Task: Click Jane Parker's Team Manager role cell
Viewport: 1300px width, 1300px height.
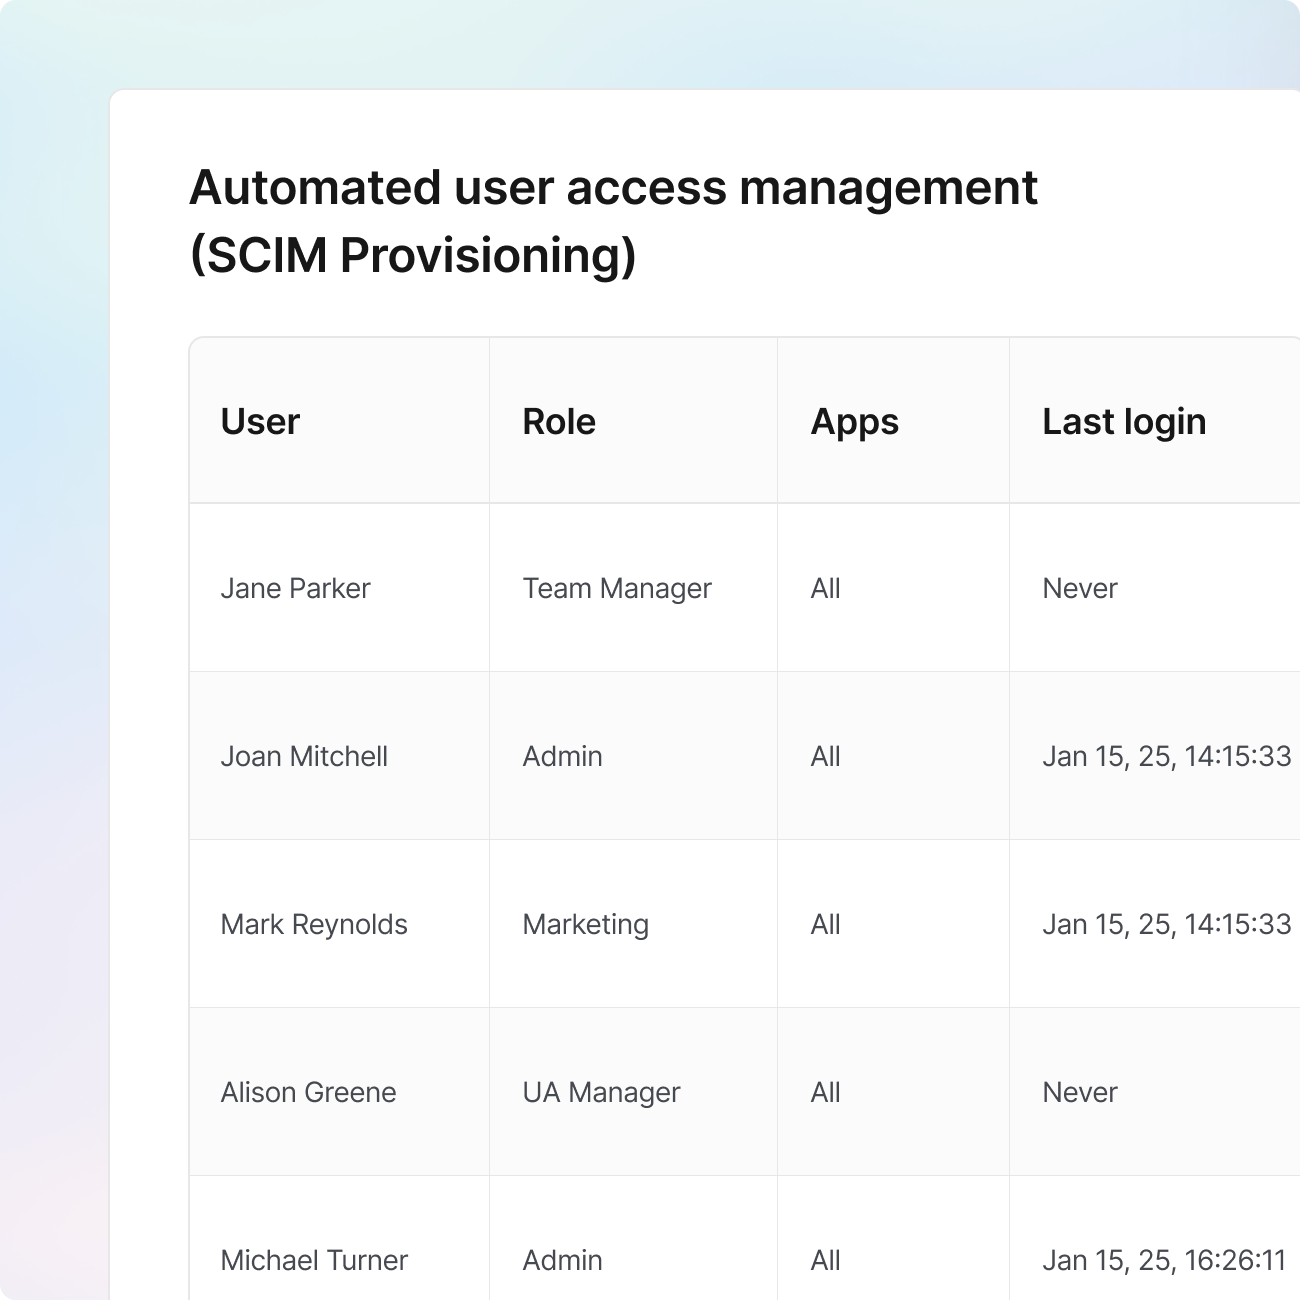Action: pos(616,588)
